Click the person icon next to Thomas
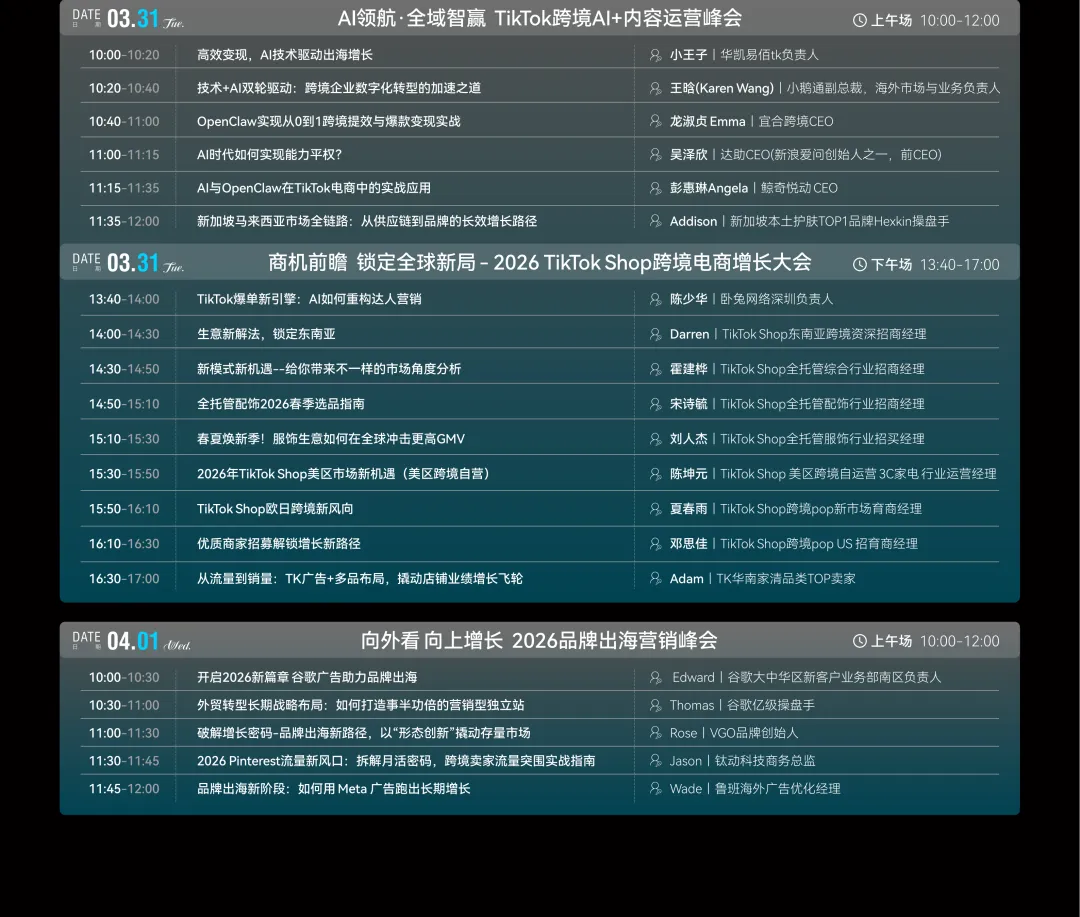 pos(656,705)
